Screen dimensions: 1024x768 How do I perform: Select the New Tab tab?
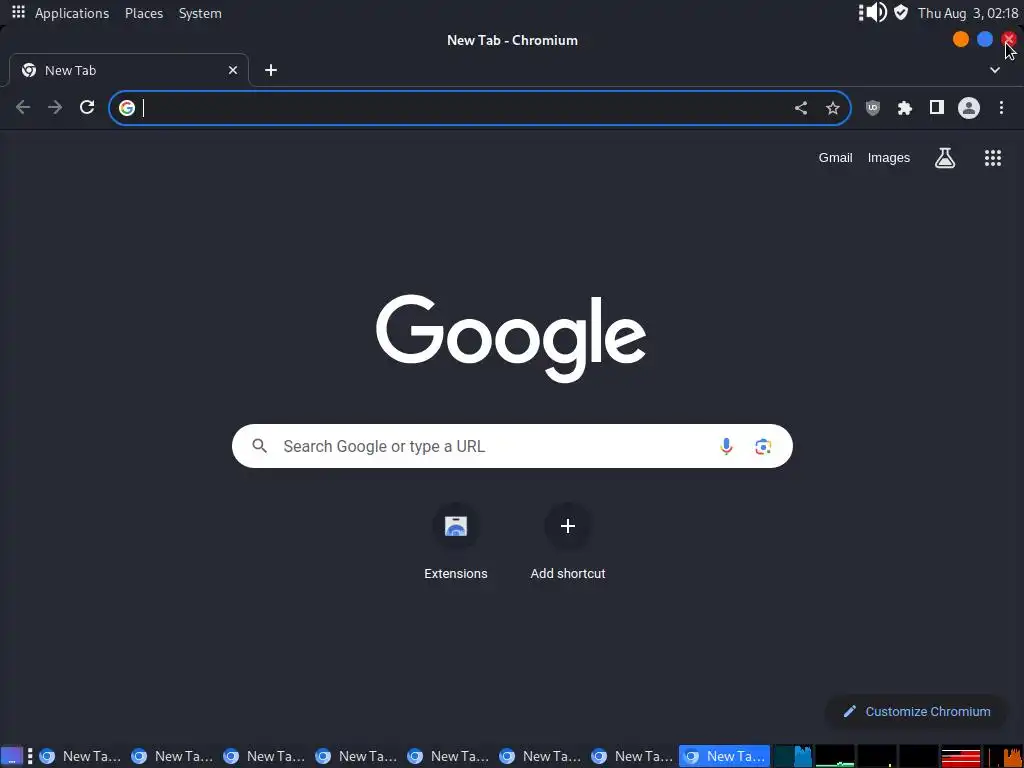pyautogui.click(x=129, y=70)
